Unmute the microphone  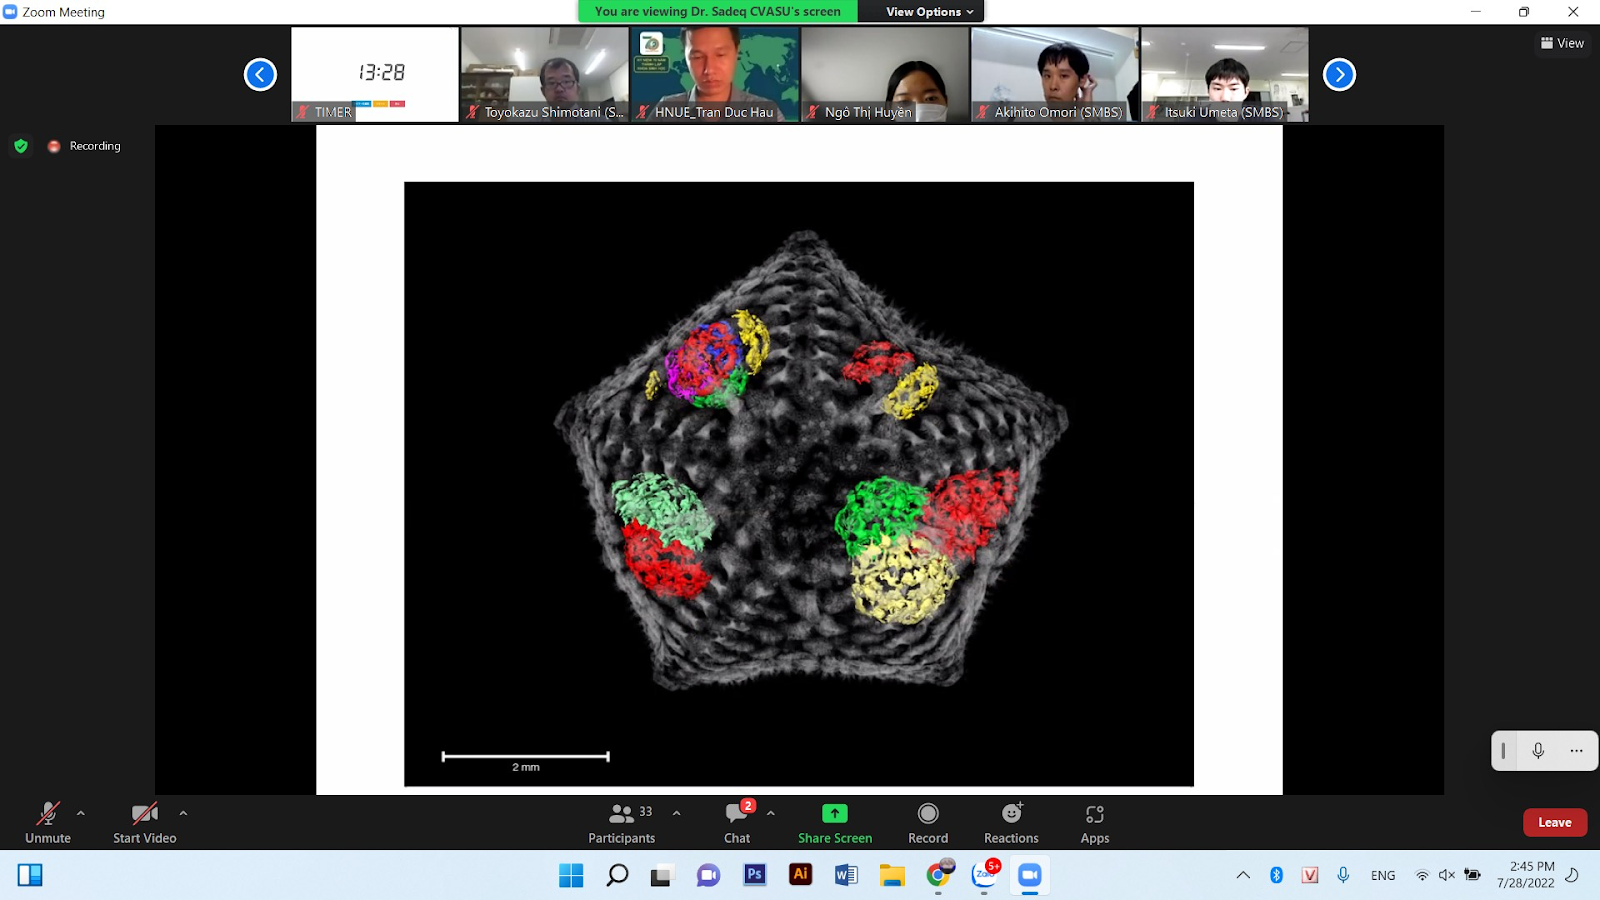[48, 823]
